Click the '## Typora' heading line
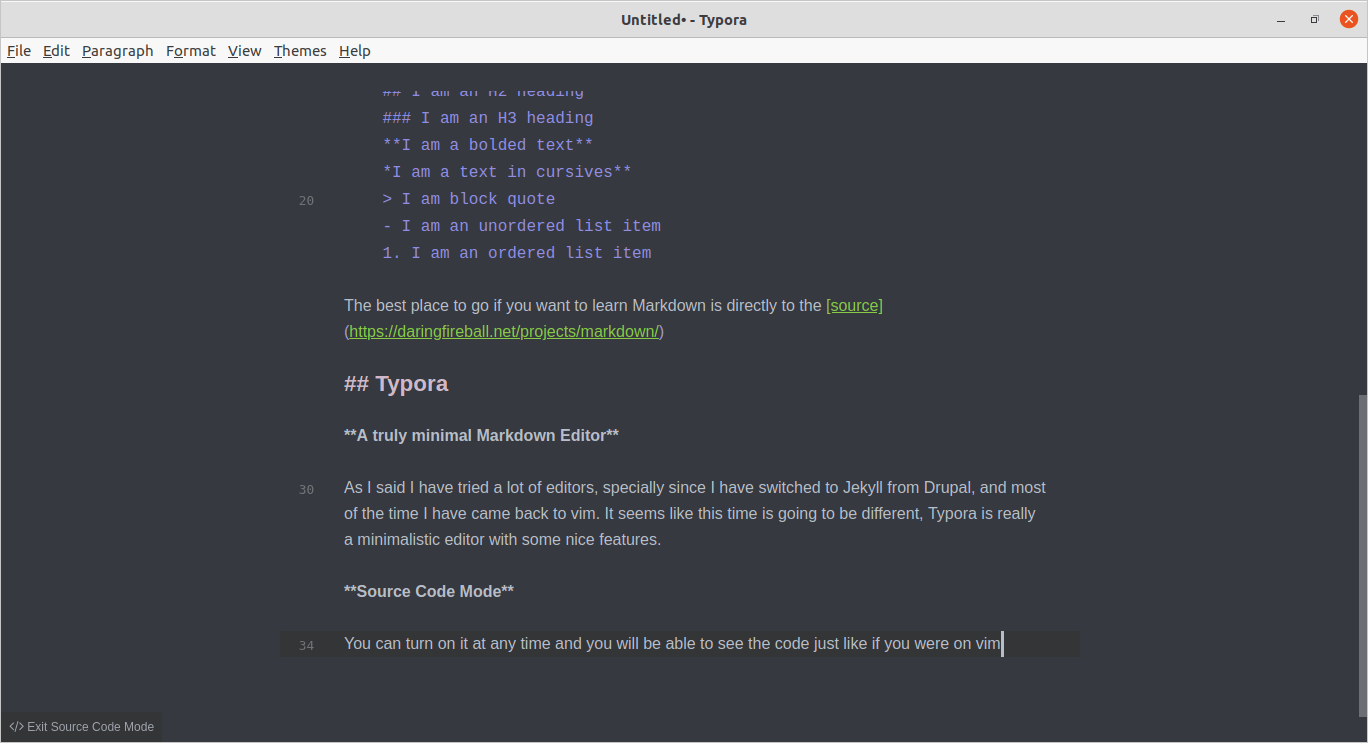1368x743 pixels. 396,384
